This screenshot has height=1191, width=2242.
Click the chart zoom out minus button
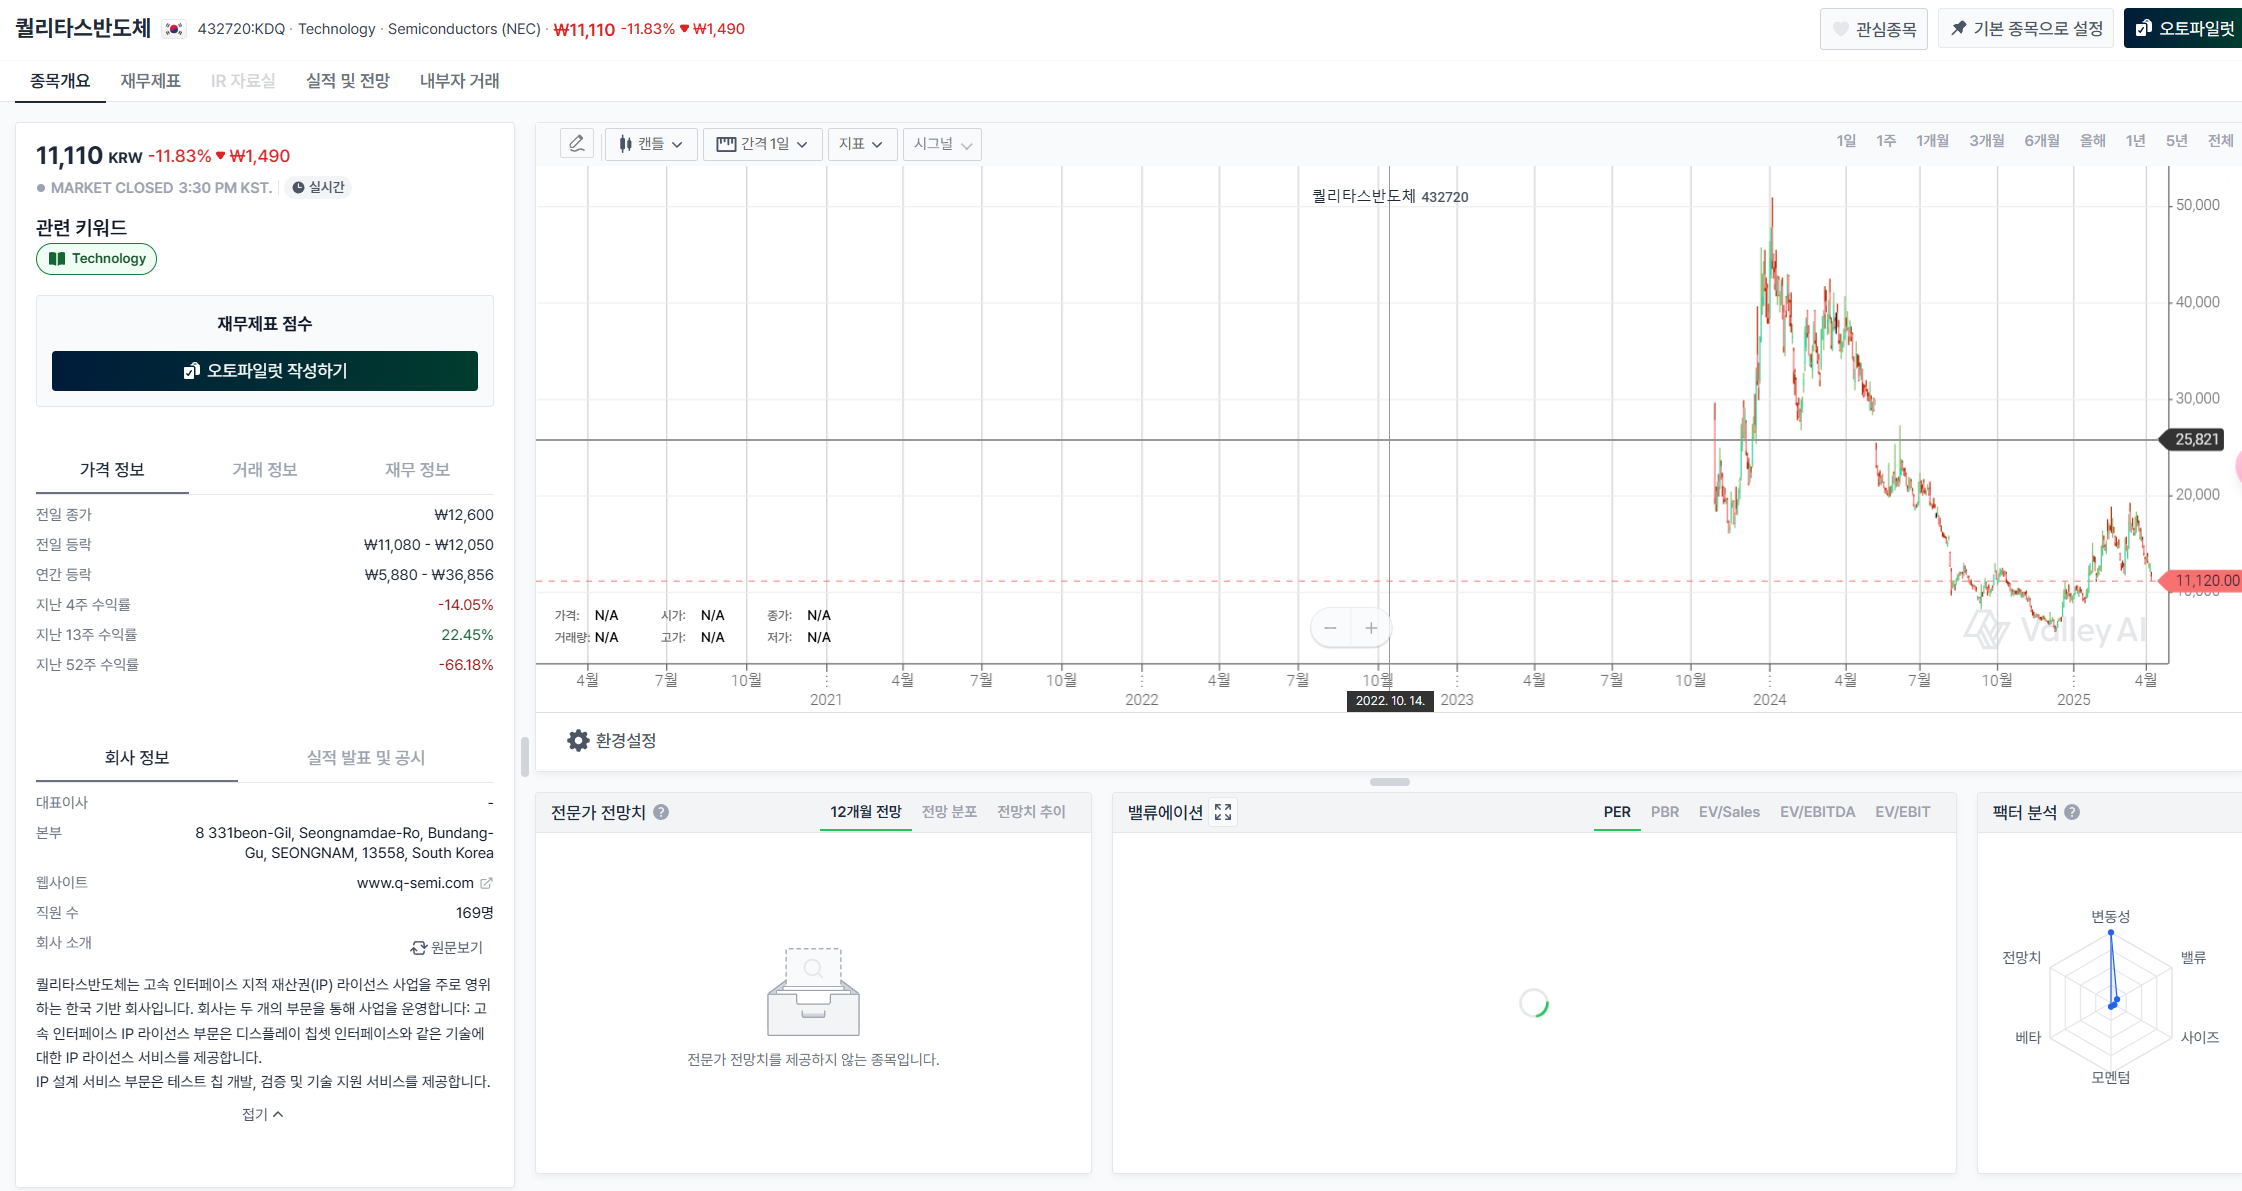click(x=1330, y=628)
